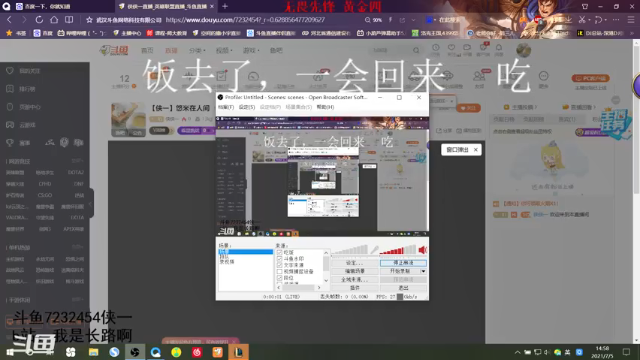Open a new browser tab with plus

[225, 7]
